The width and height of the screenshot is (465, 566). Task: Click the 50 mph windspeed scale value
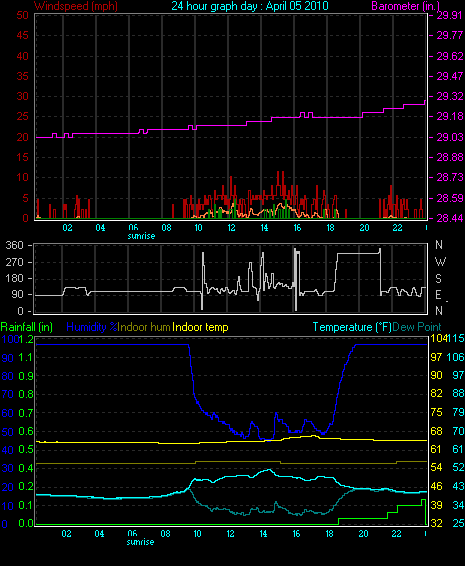click(x=22, y=15)
